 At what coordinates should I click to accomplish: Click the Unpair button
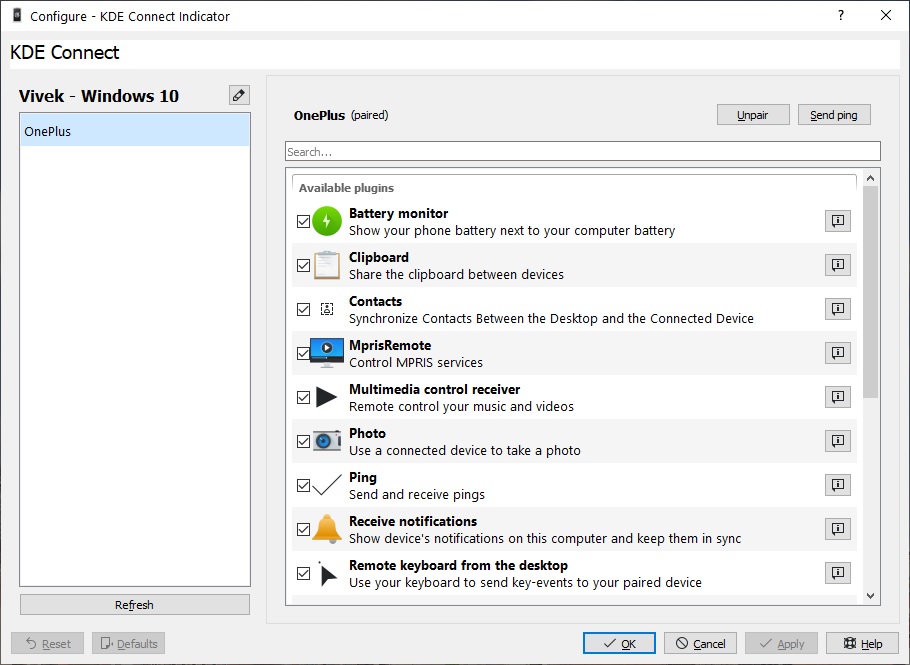753,115
